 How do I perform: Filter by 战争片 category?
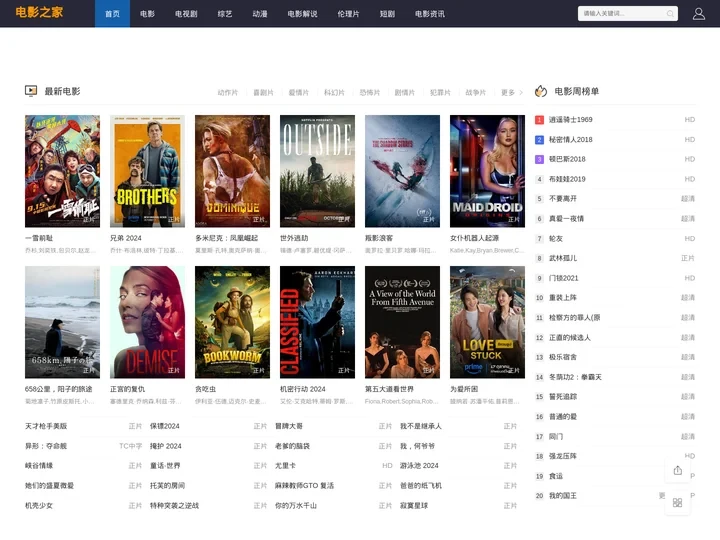point(475,93)
